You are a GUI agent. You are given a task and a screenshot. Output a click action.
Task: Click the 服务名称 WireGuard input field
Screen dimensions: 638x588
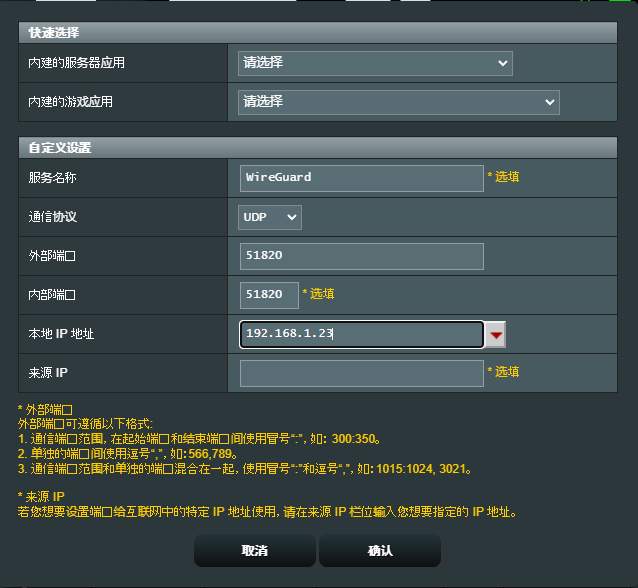362,178
